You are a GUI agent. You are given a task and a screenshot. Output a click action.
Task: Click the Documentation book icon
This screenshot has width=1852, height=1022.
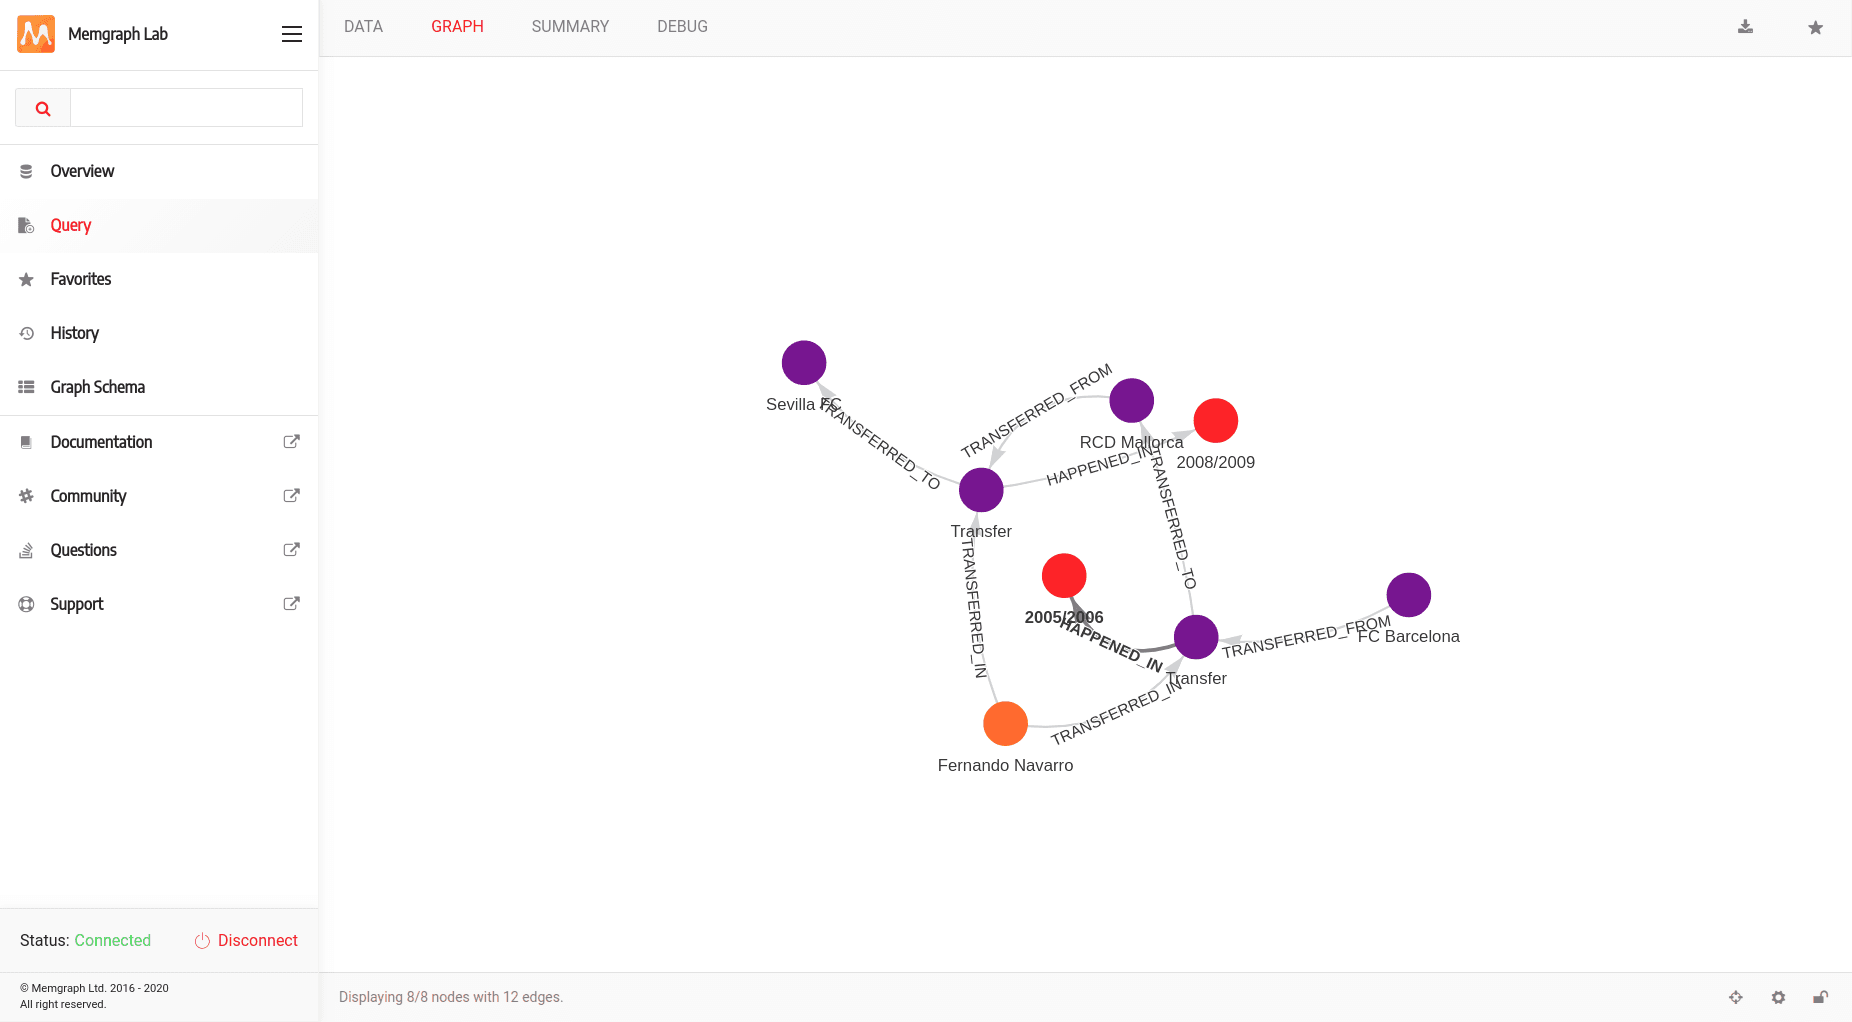pos(27,442)
